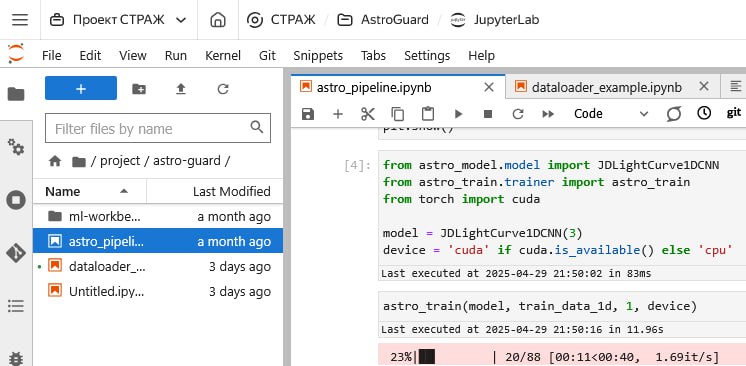Open the Kernel menu
The width and height of the screenshot is (746, 366).
(x=223, y=56)
